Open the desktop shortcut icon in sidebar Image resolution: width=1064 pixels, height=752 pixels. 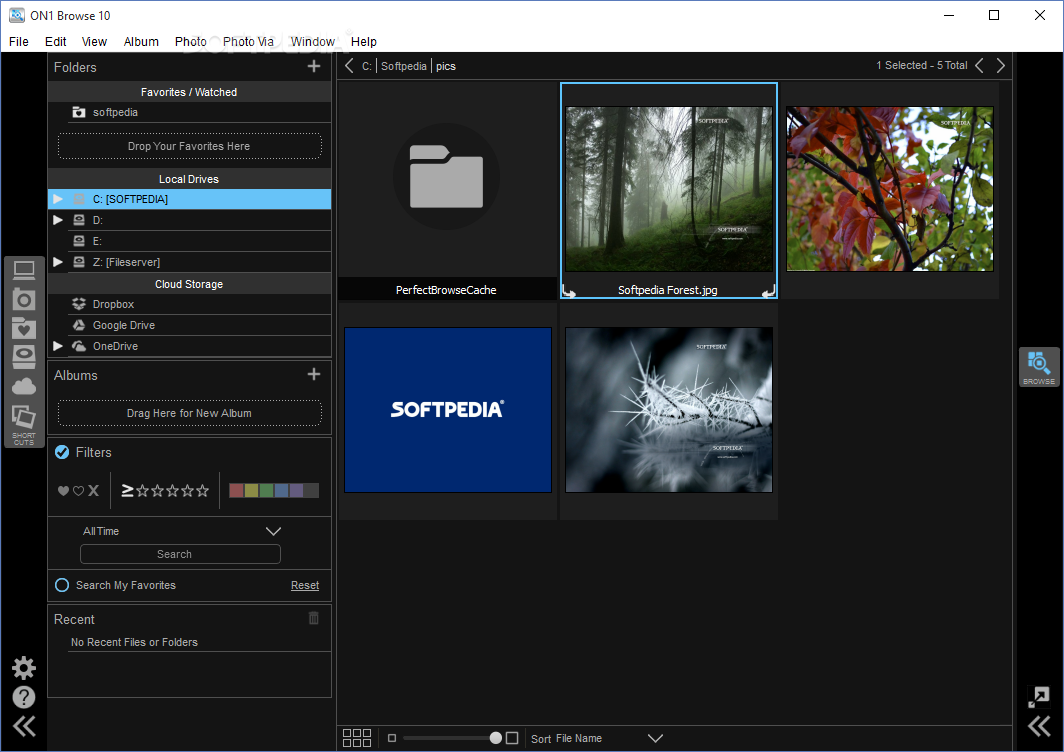(x=24, y=270)
